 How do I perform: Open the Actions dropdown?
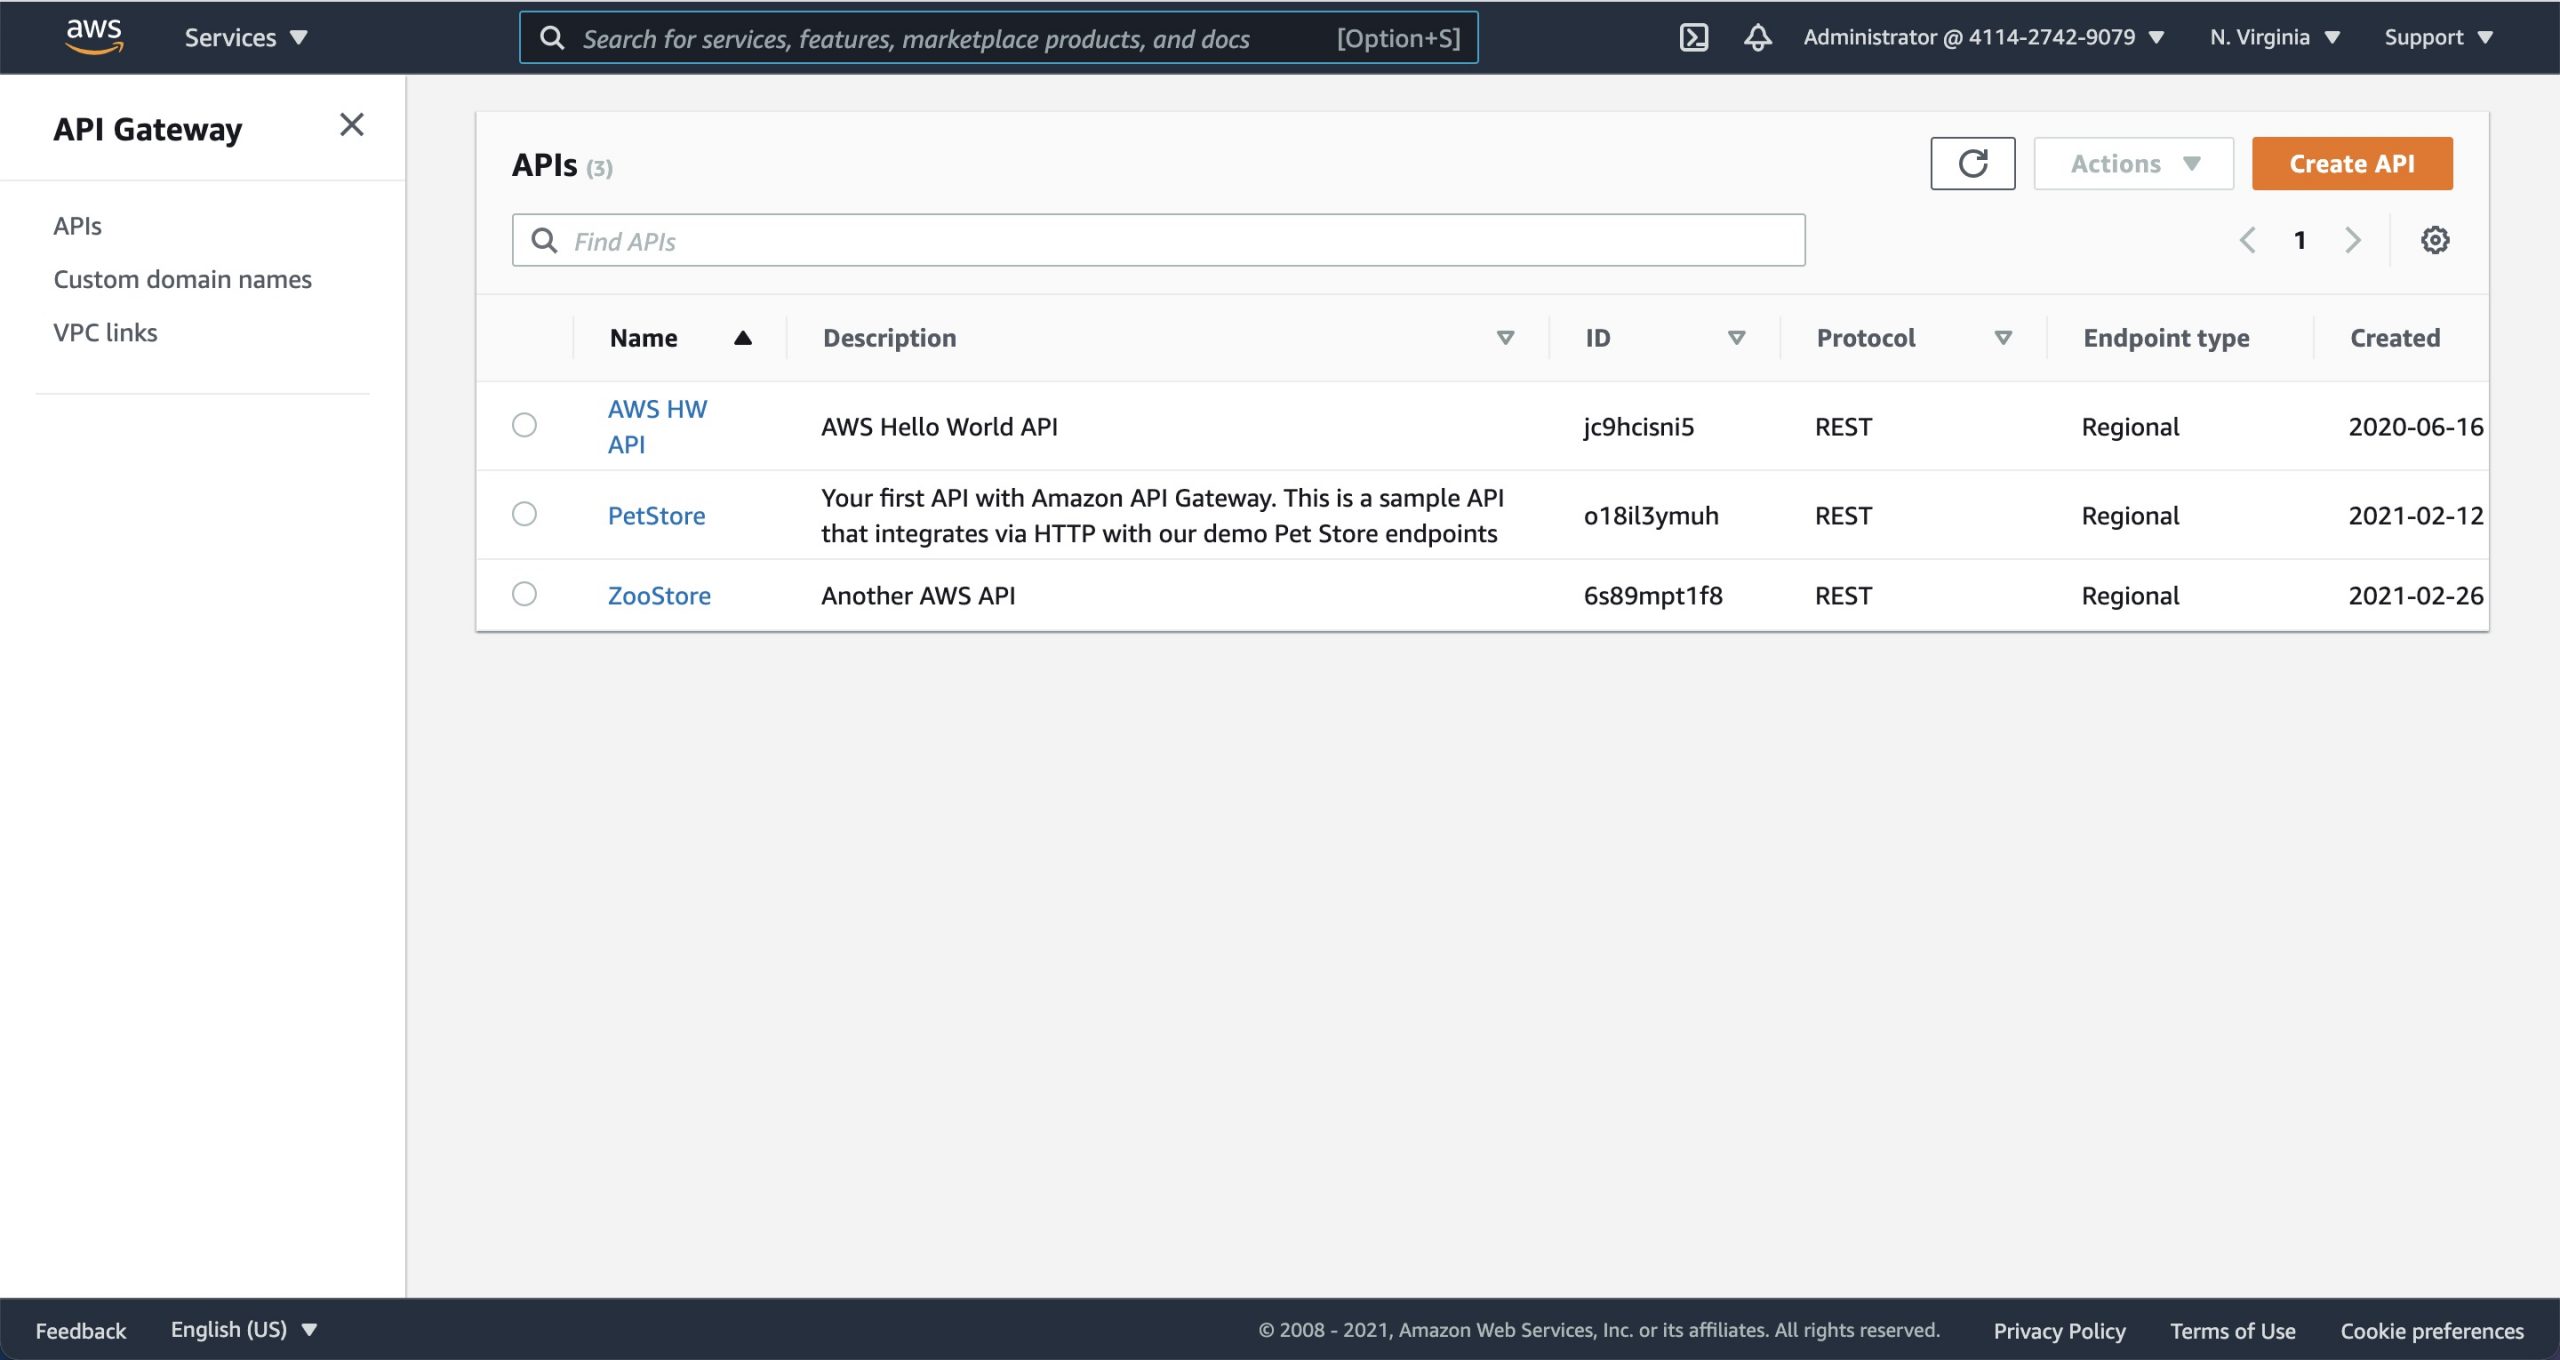coord(2133,163)
